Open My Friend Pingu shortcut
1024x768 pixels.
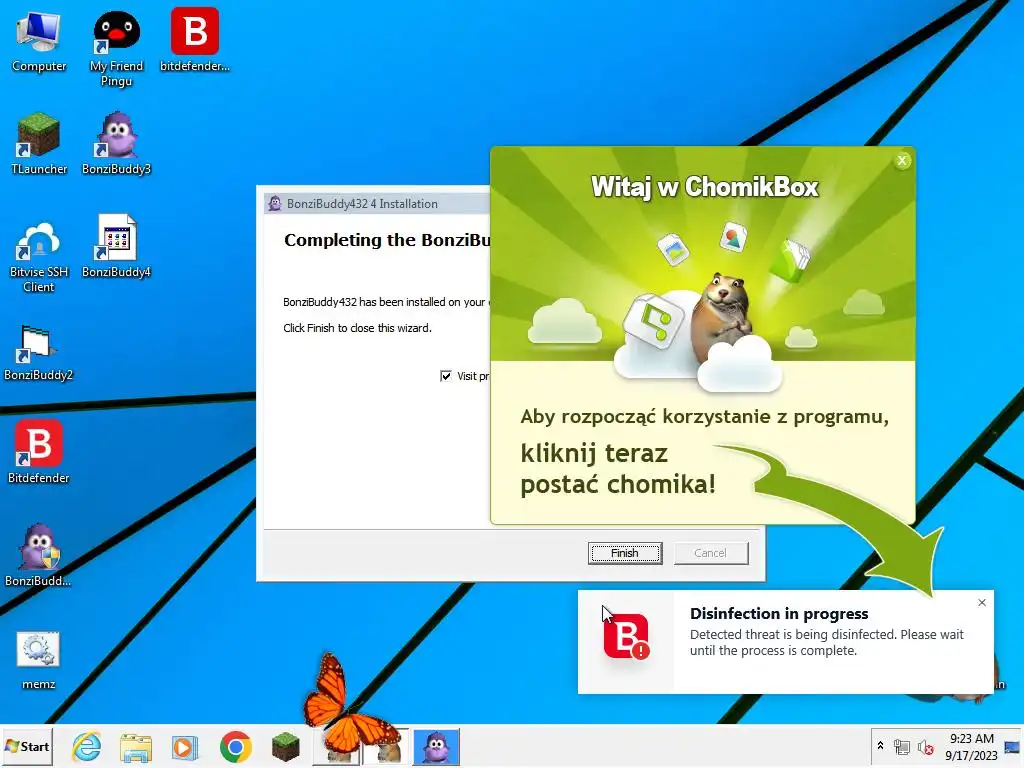click(x=116, y=49)
